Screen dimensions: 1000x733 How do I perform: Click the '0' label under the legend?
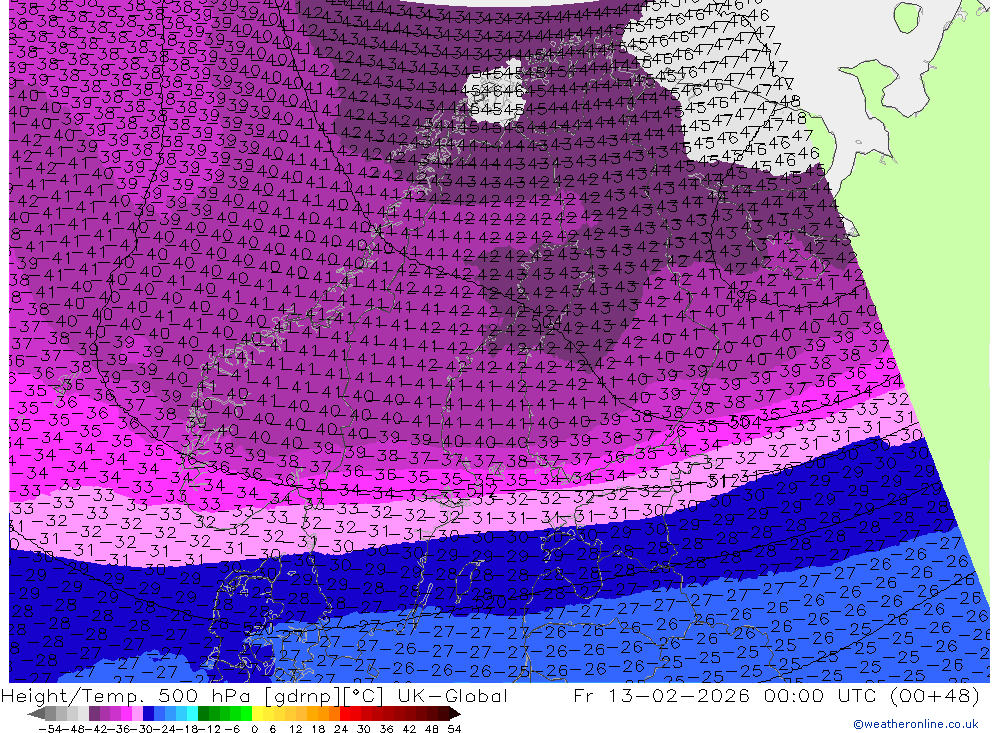click(254, 729)
